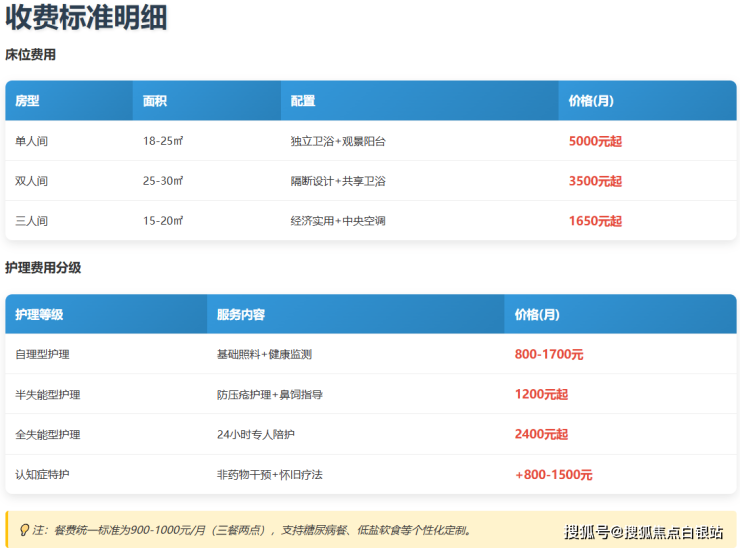Select the 房型 column header
Screen dimensions: 740x548
click(27, 101)
